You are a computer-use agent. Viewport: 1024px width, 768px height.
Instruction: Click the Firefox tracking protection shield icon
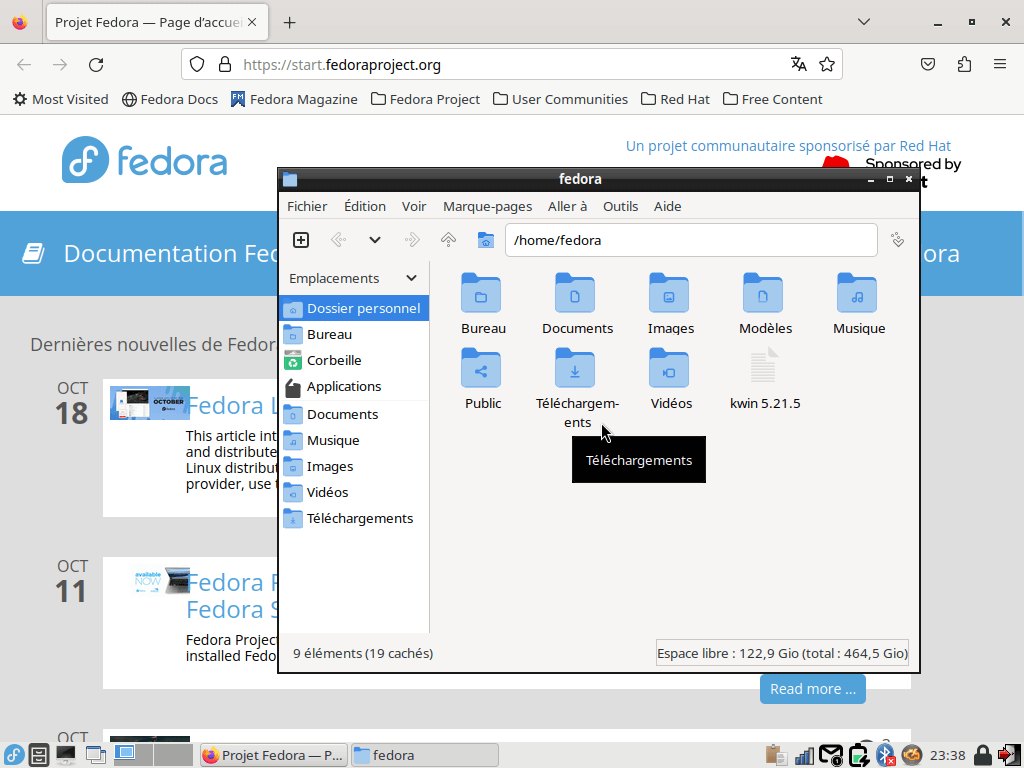pyautogui.click(x=197, y=64)
